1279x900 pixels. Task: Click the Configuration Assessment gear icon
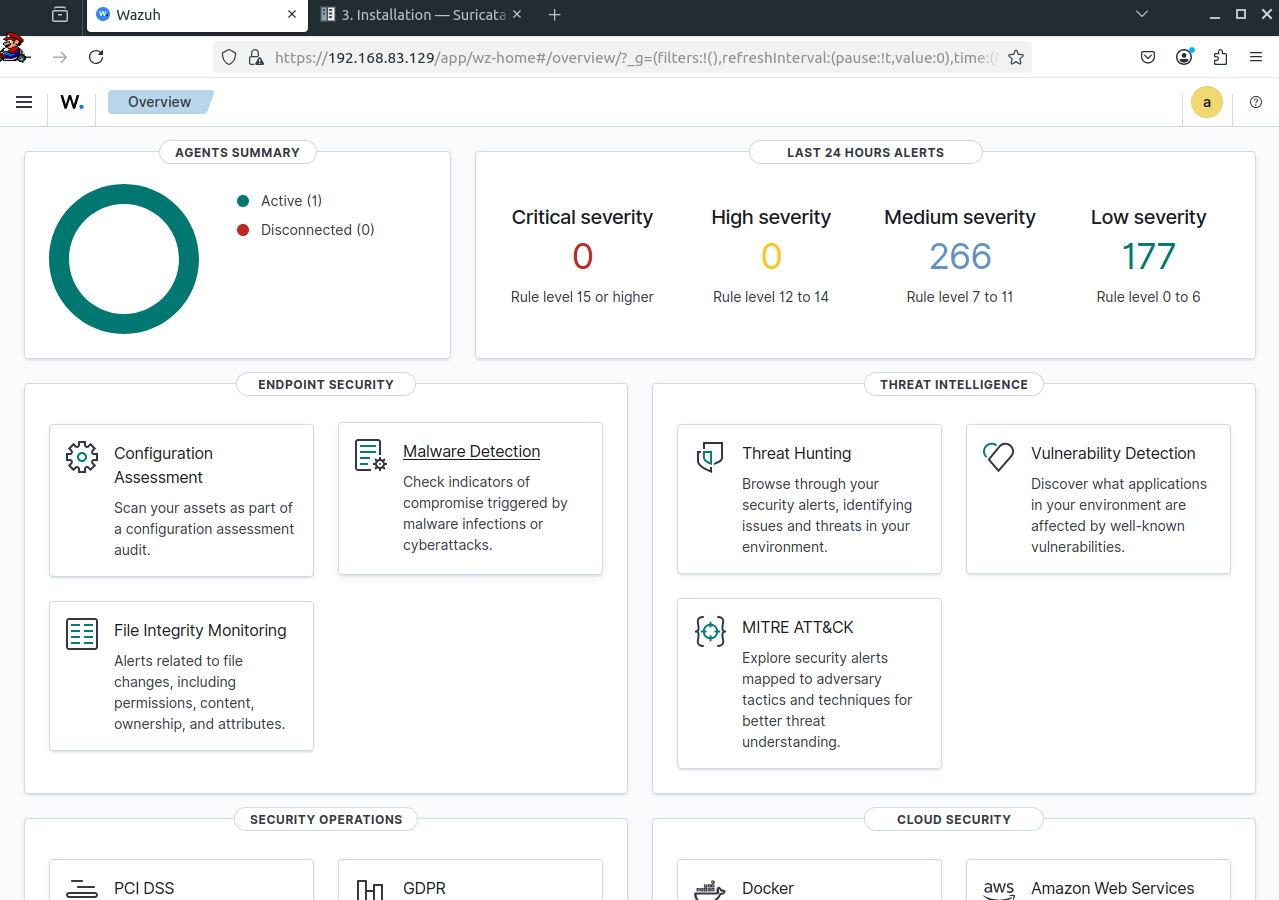point(82,457)
